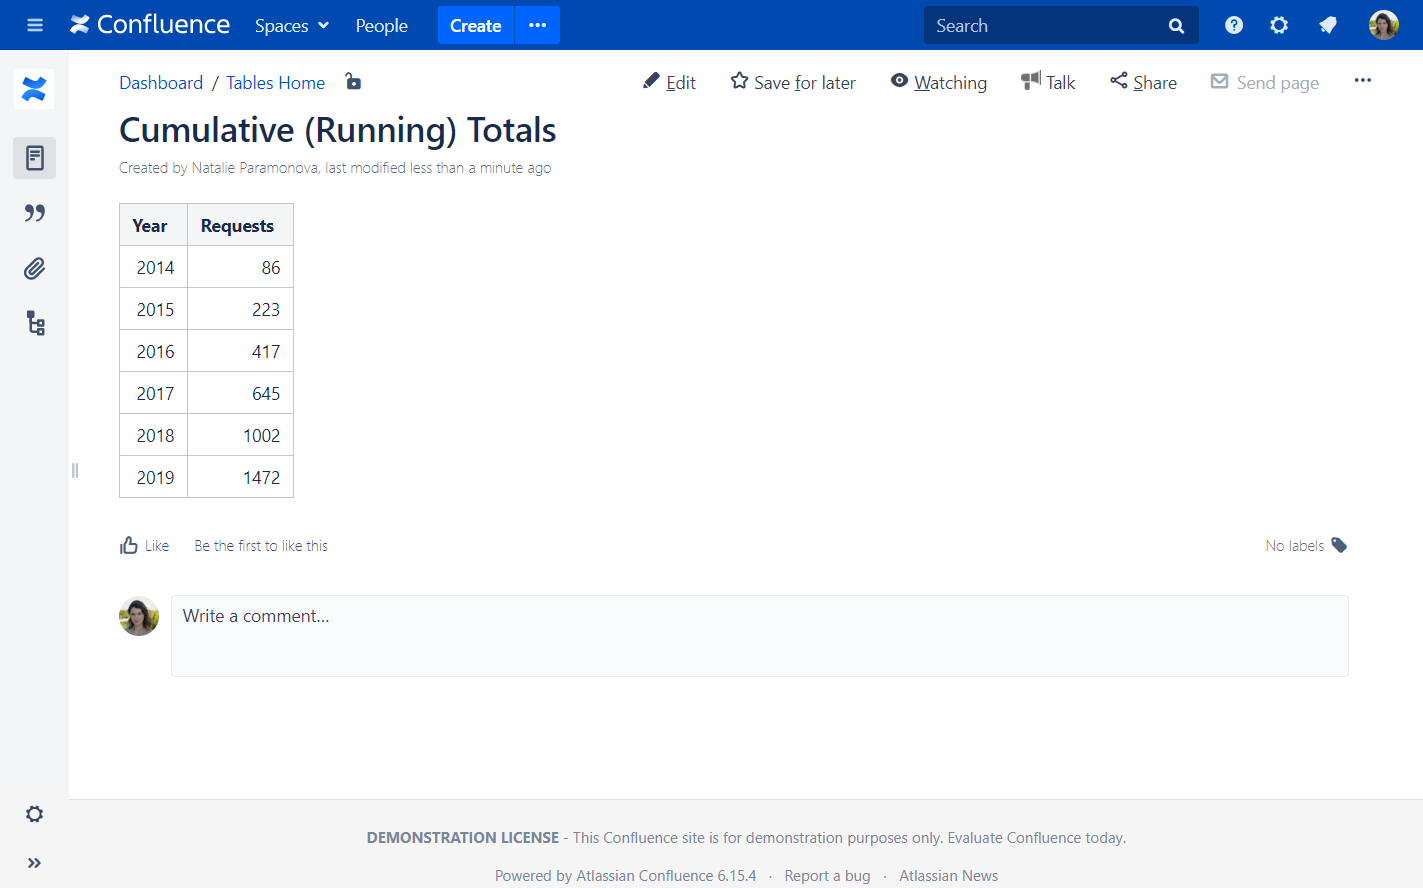The image size is (1423, 888).
Task: Click the page restrictions padlock icon
Action: pos(353,82)
